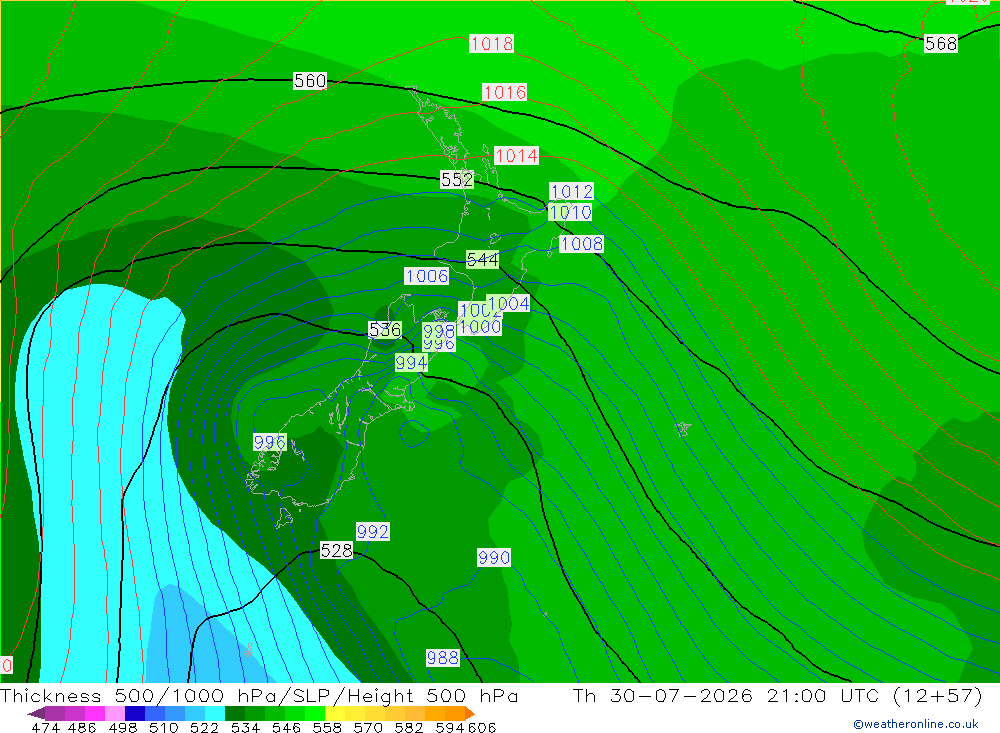This screenshot has height=733, width=1000.
Task: Click the blue 994 isobar label
Action: click(411, 363)
